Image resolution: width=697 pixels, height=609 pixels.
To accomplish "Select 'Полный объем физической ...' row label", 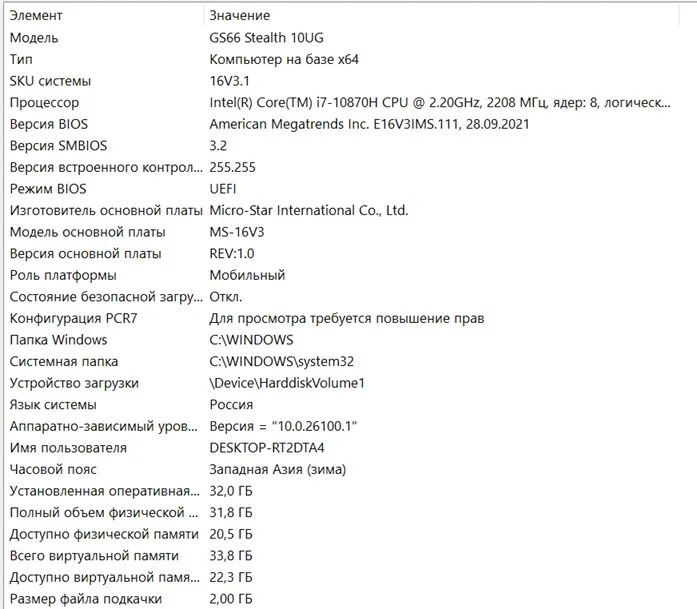I will coord(104,513).
